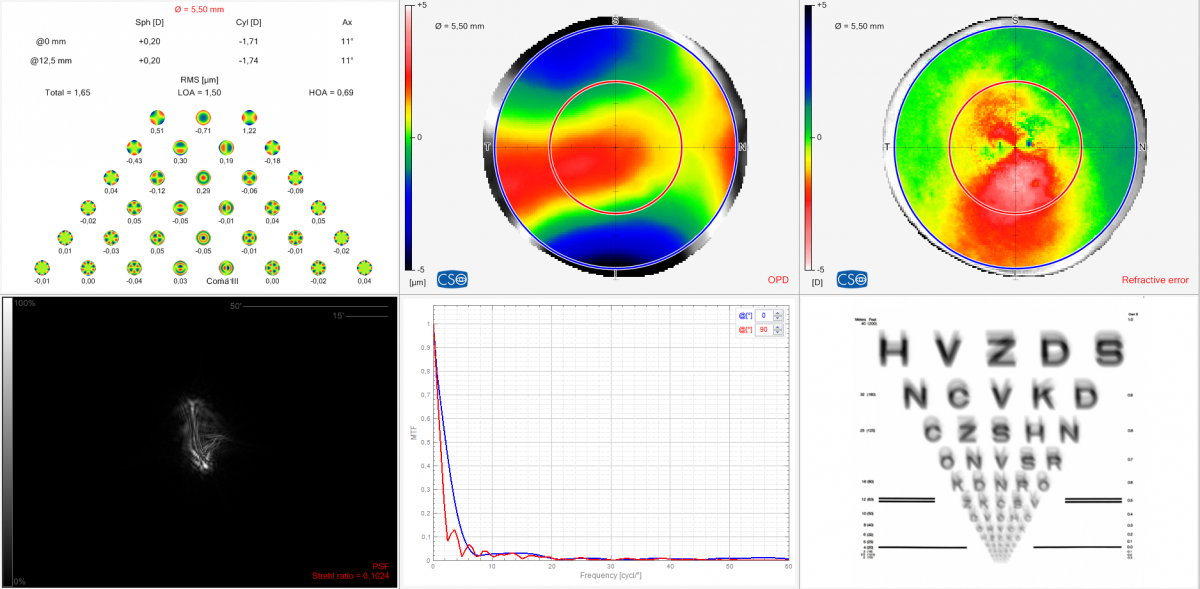Click the Zernike icon valued -0,18
1200x589 pixels.
(x=272, y=148)
